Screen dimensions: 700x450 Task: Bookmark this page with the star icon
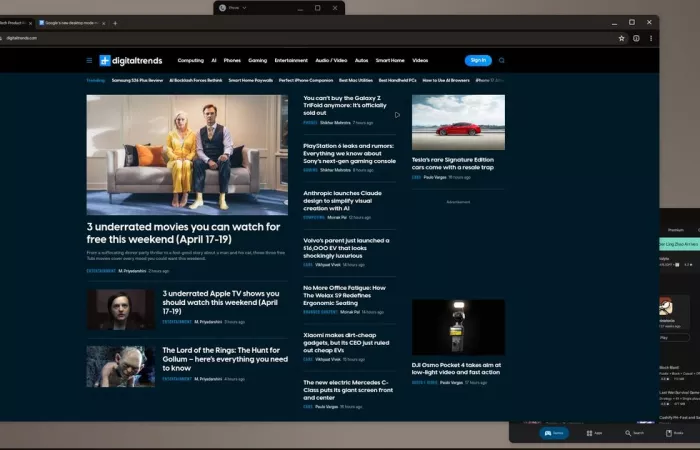pos(621,38)
